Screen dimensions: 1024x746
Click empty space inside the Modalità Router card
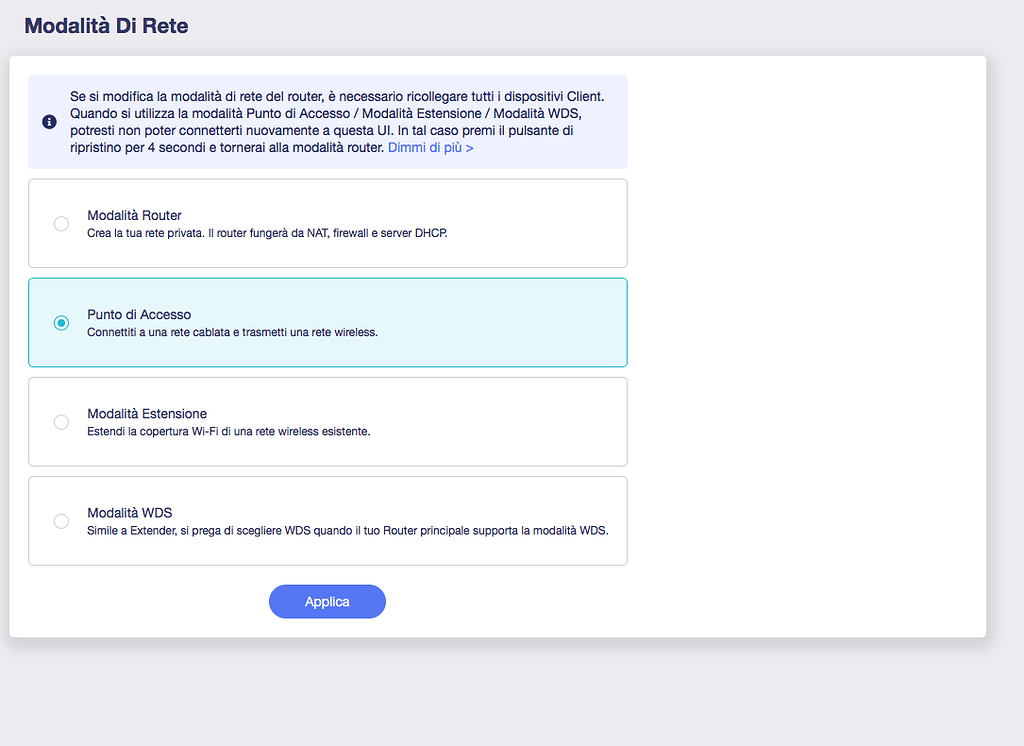(540, 223)
